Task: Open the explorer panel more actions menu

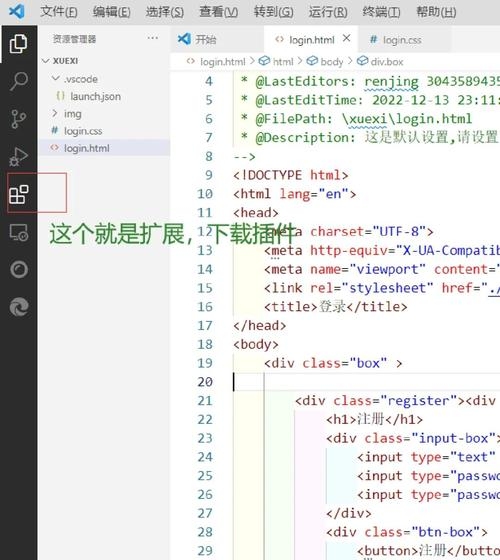Action: 152,38
